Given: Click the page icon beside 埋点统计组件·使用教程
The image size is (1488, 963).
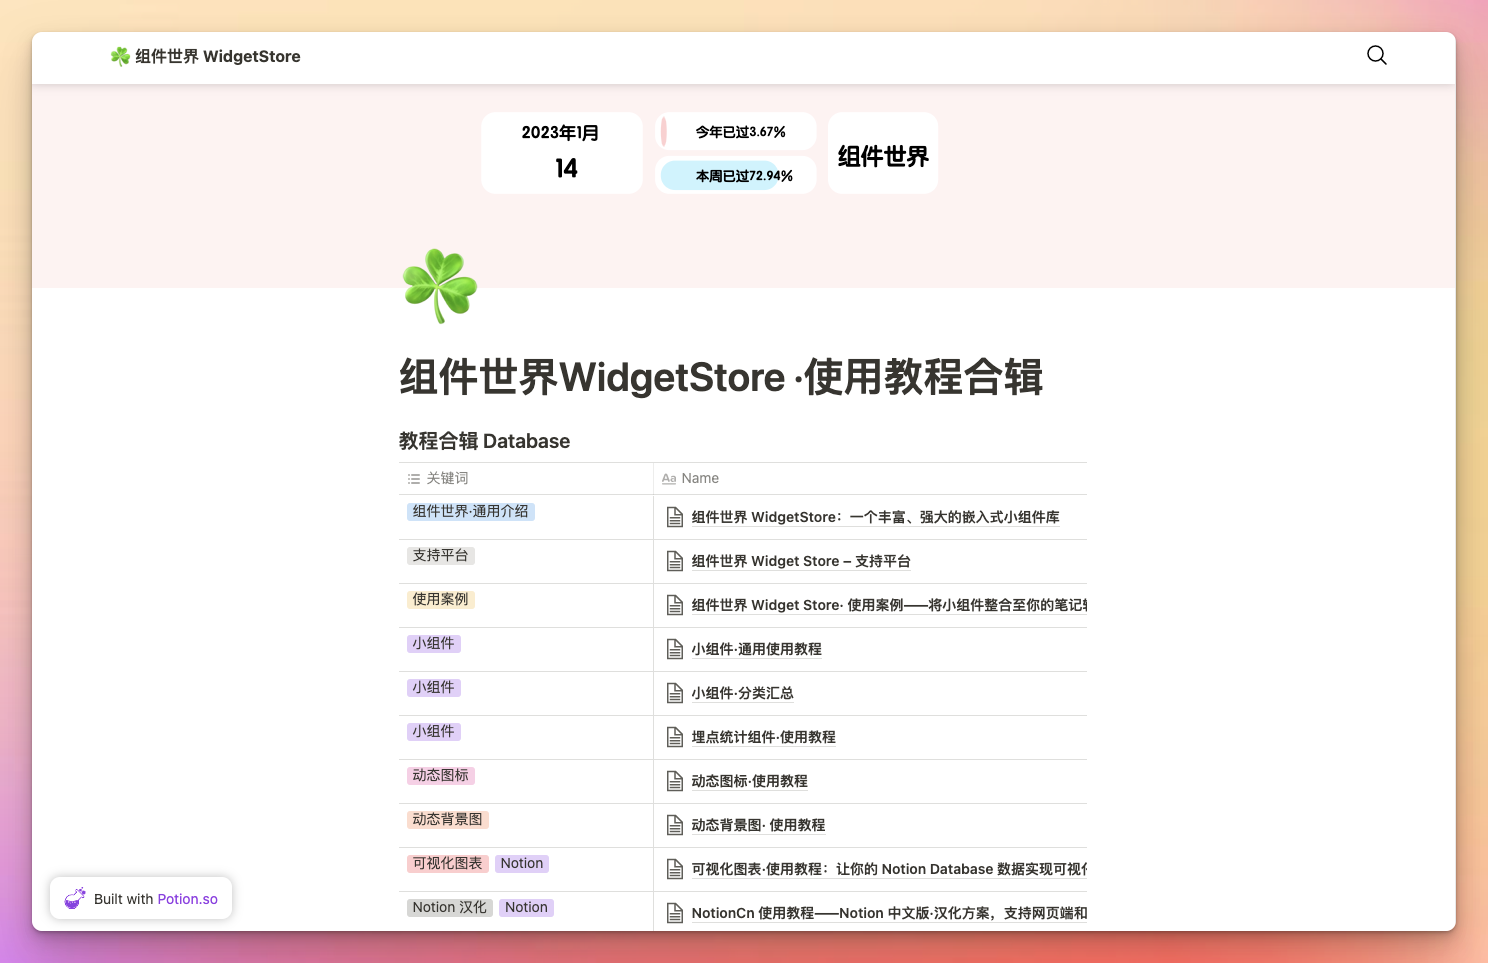Looking at the screenshot, I should 674,737.
